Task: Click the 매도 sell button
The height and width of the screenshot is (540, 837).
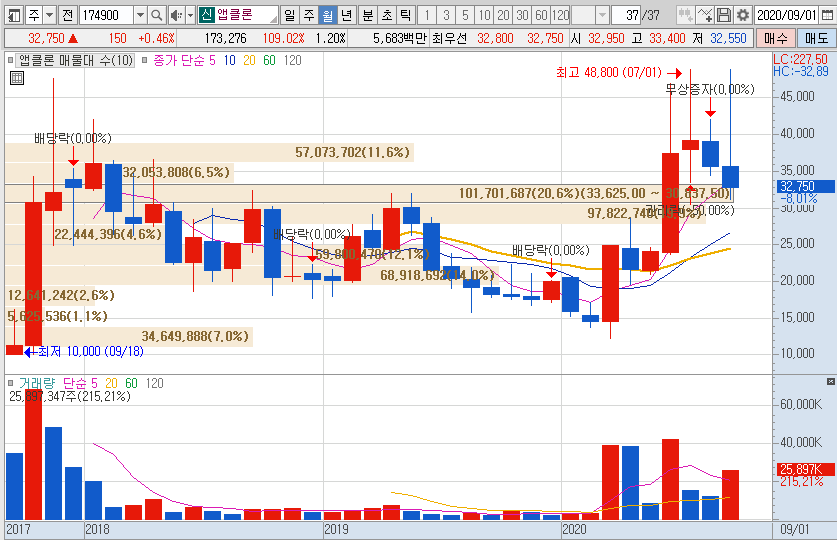Action: pyautogui.click(x=816, y=38)
